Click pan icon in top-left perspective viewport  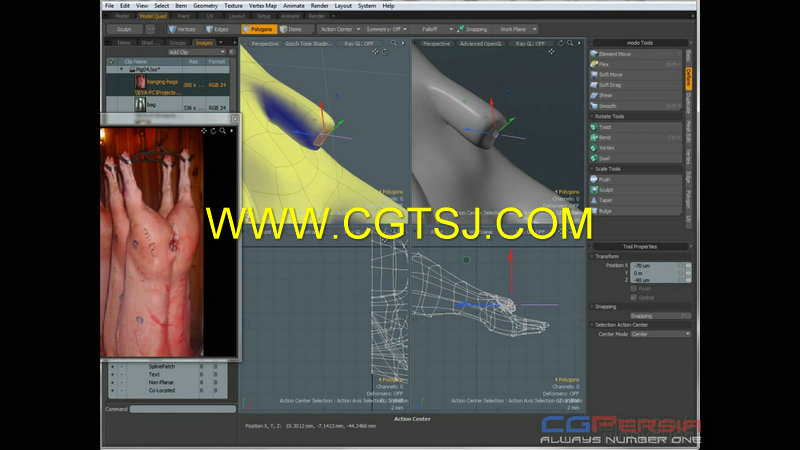(x=376, y=52)
